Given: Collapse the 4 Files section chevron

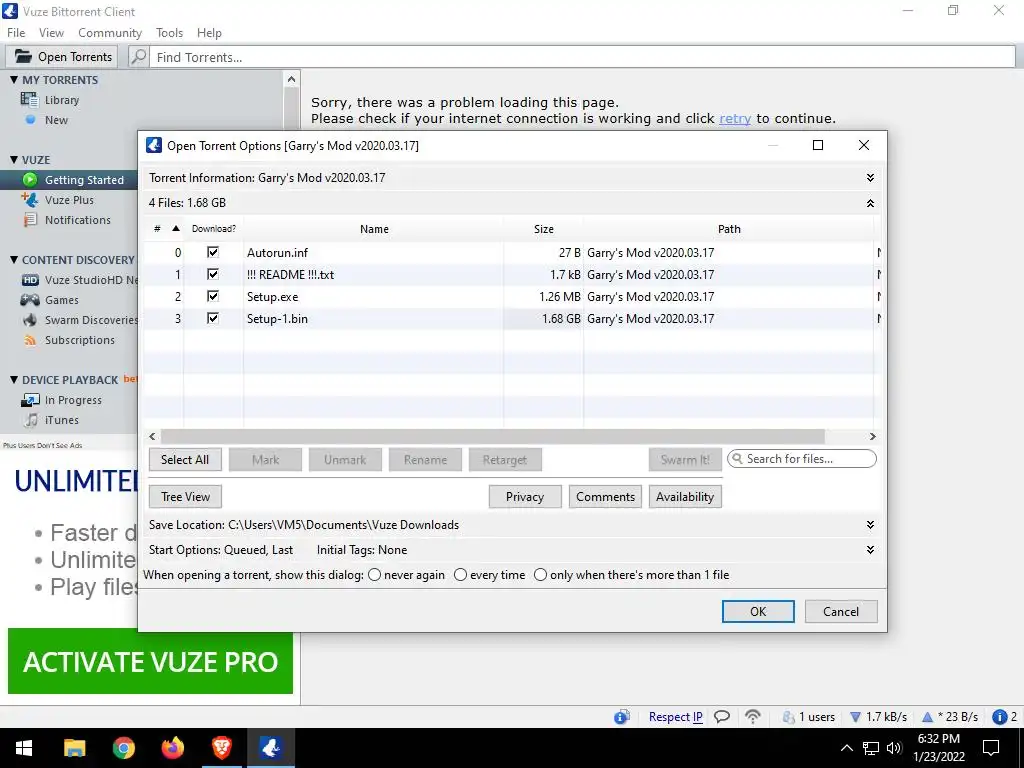Looking at the screenshot, I should pyautogui.click(x=870, y=203).
